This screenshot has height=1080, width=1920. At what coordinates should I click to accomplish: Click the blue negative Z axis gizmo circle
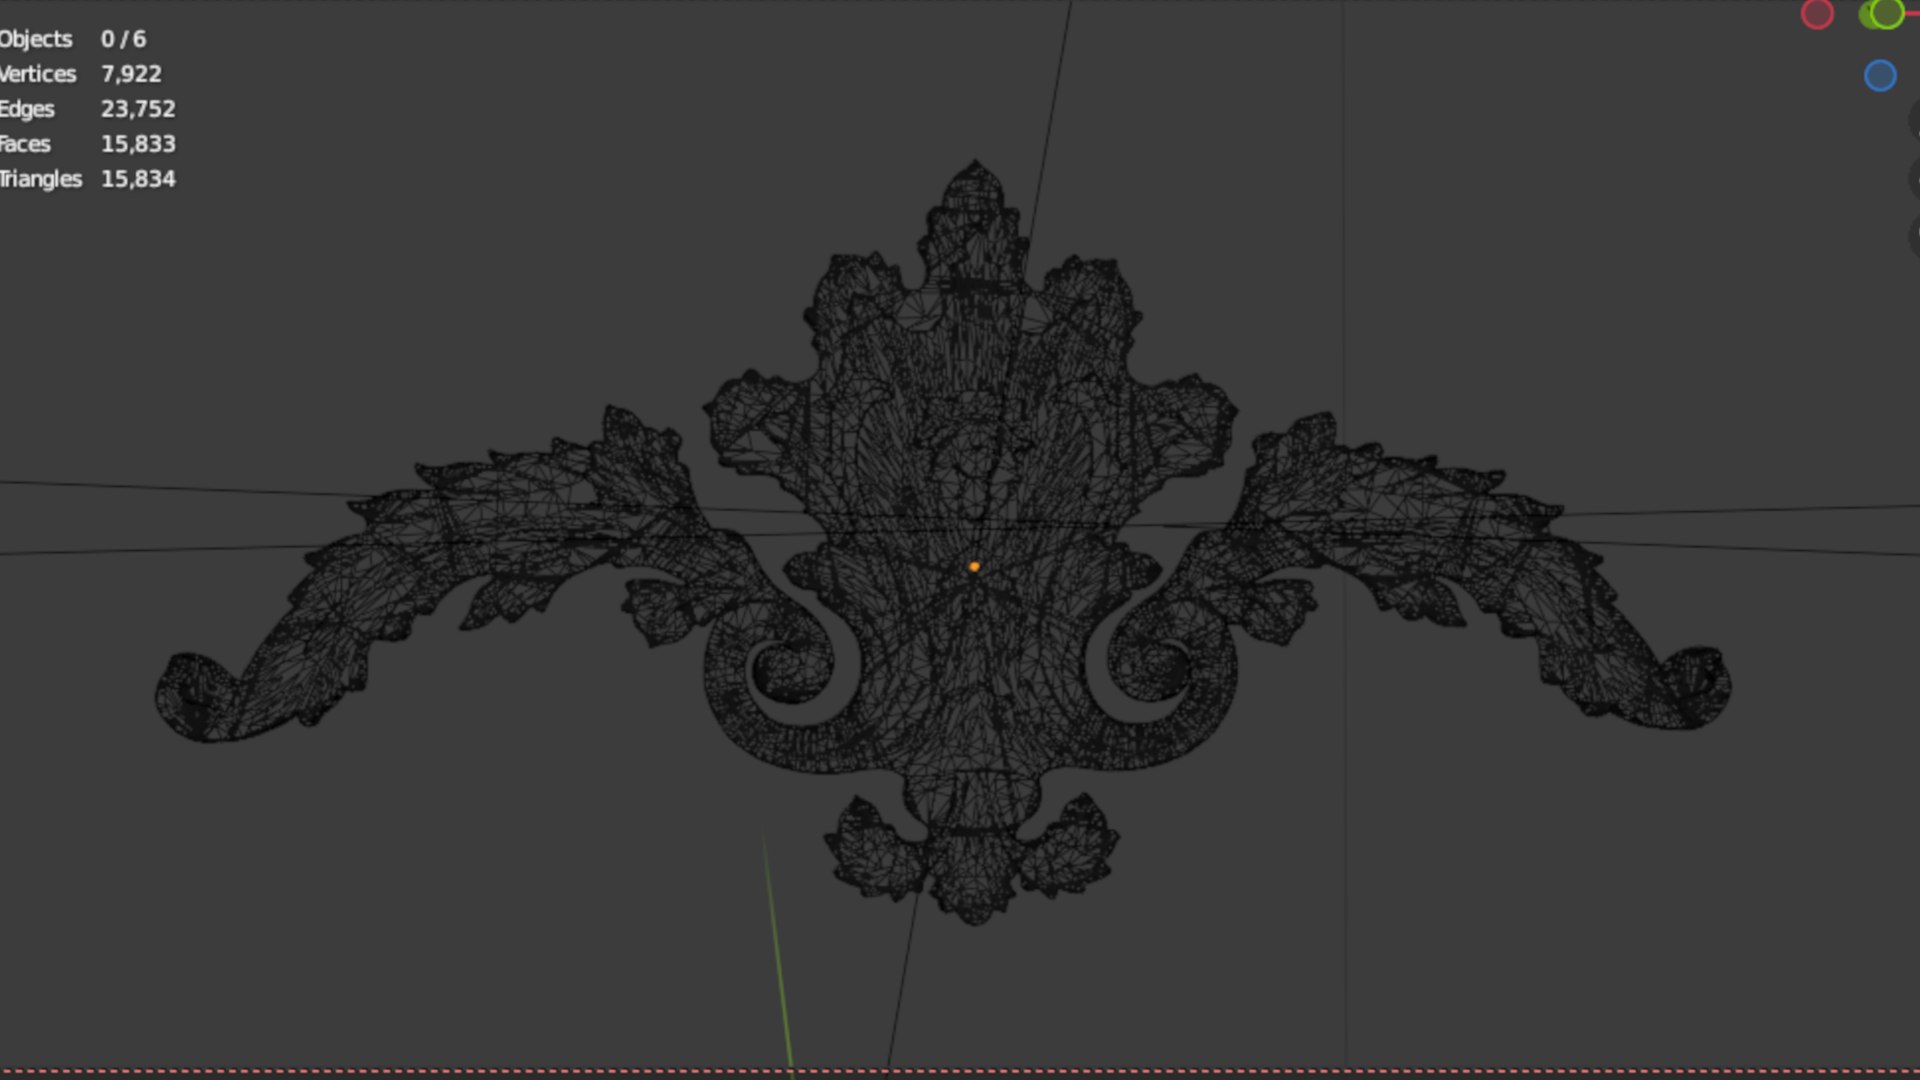click(x=1880, y=76)
